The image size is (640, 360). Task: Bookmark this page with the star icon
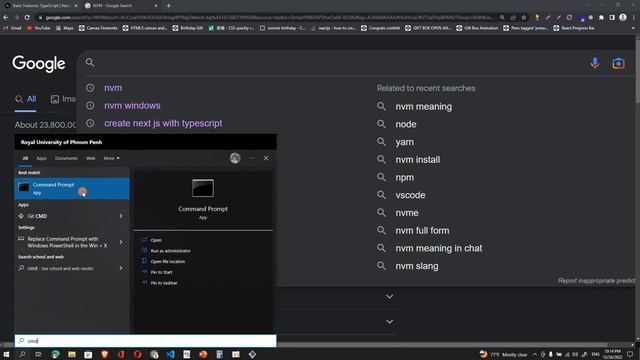524,18
